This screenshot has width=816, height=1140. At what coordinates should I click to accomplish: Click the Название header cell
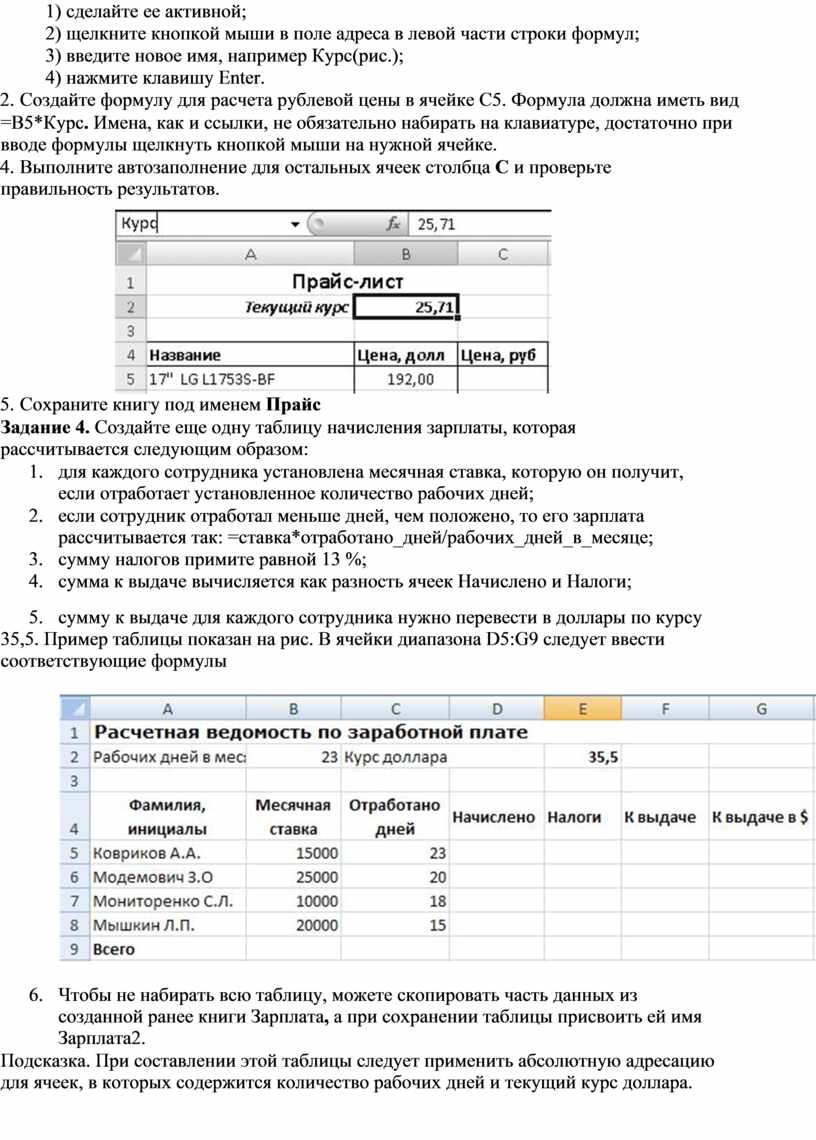point(250,355)
